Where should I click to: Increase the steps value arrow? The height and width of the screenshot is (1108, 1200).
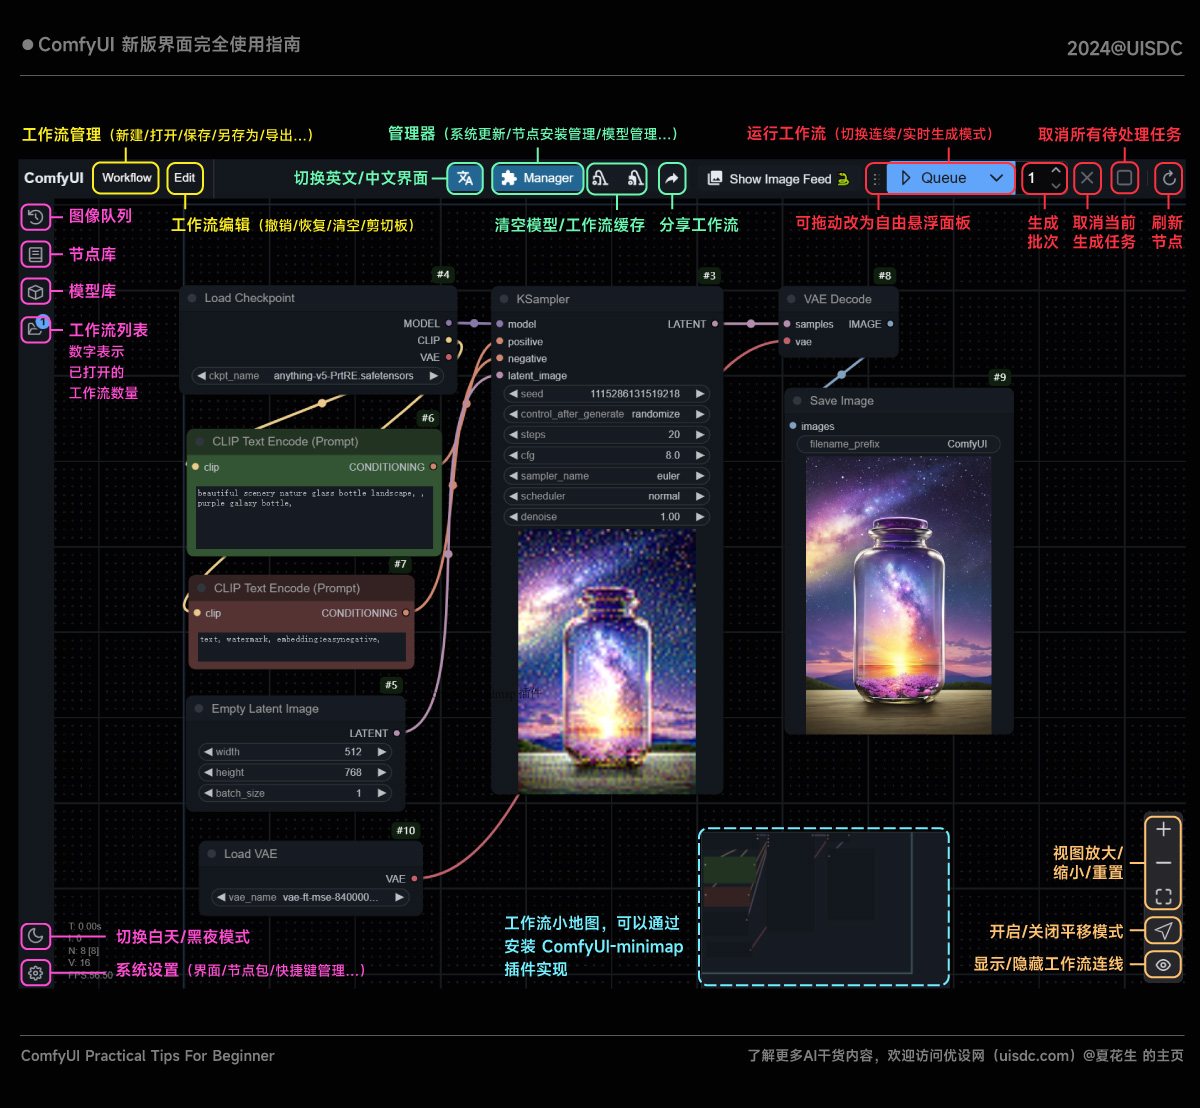coord(700,435)
